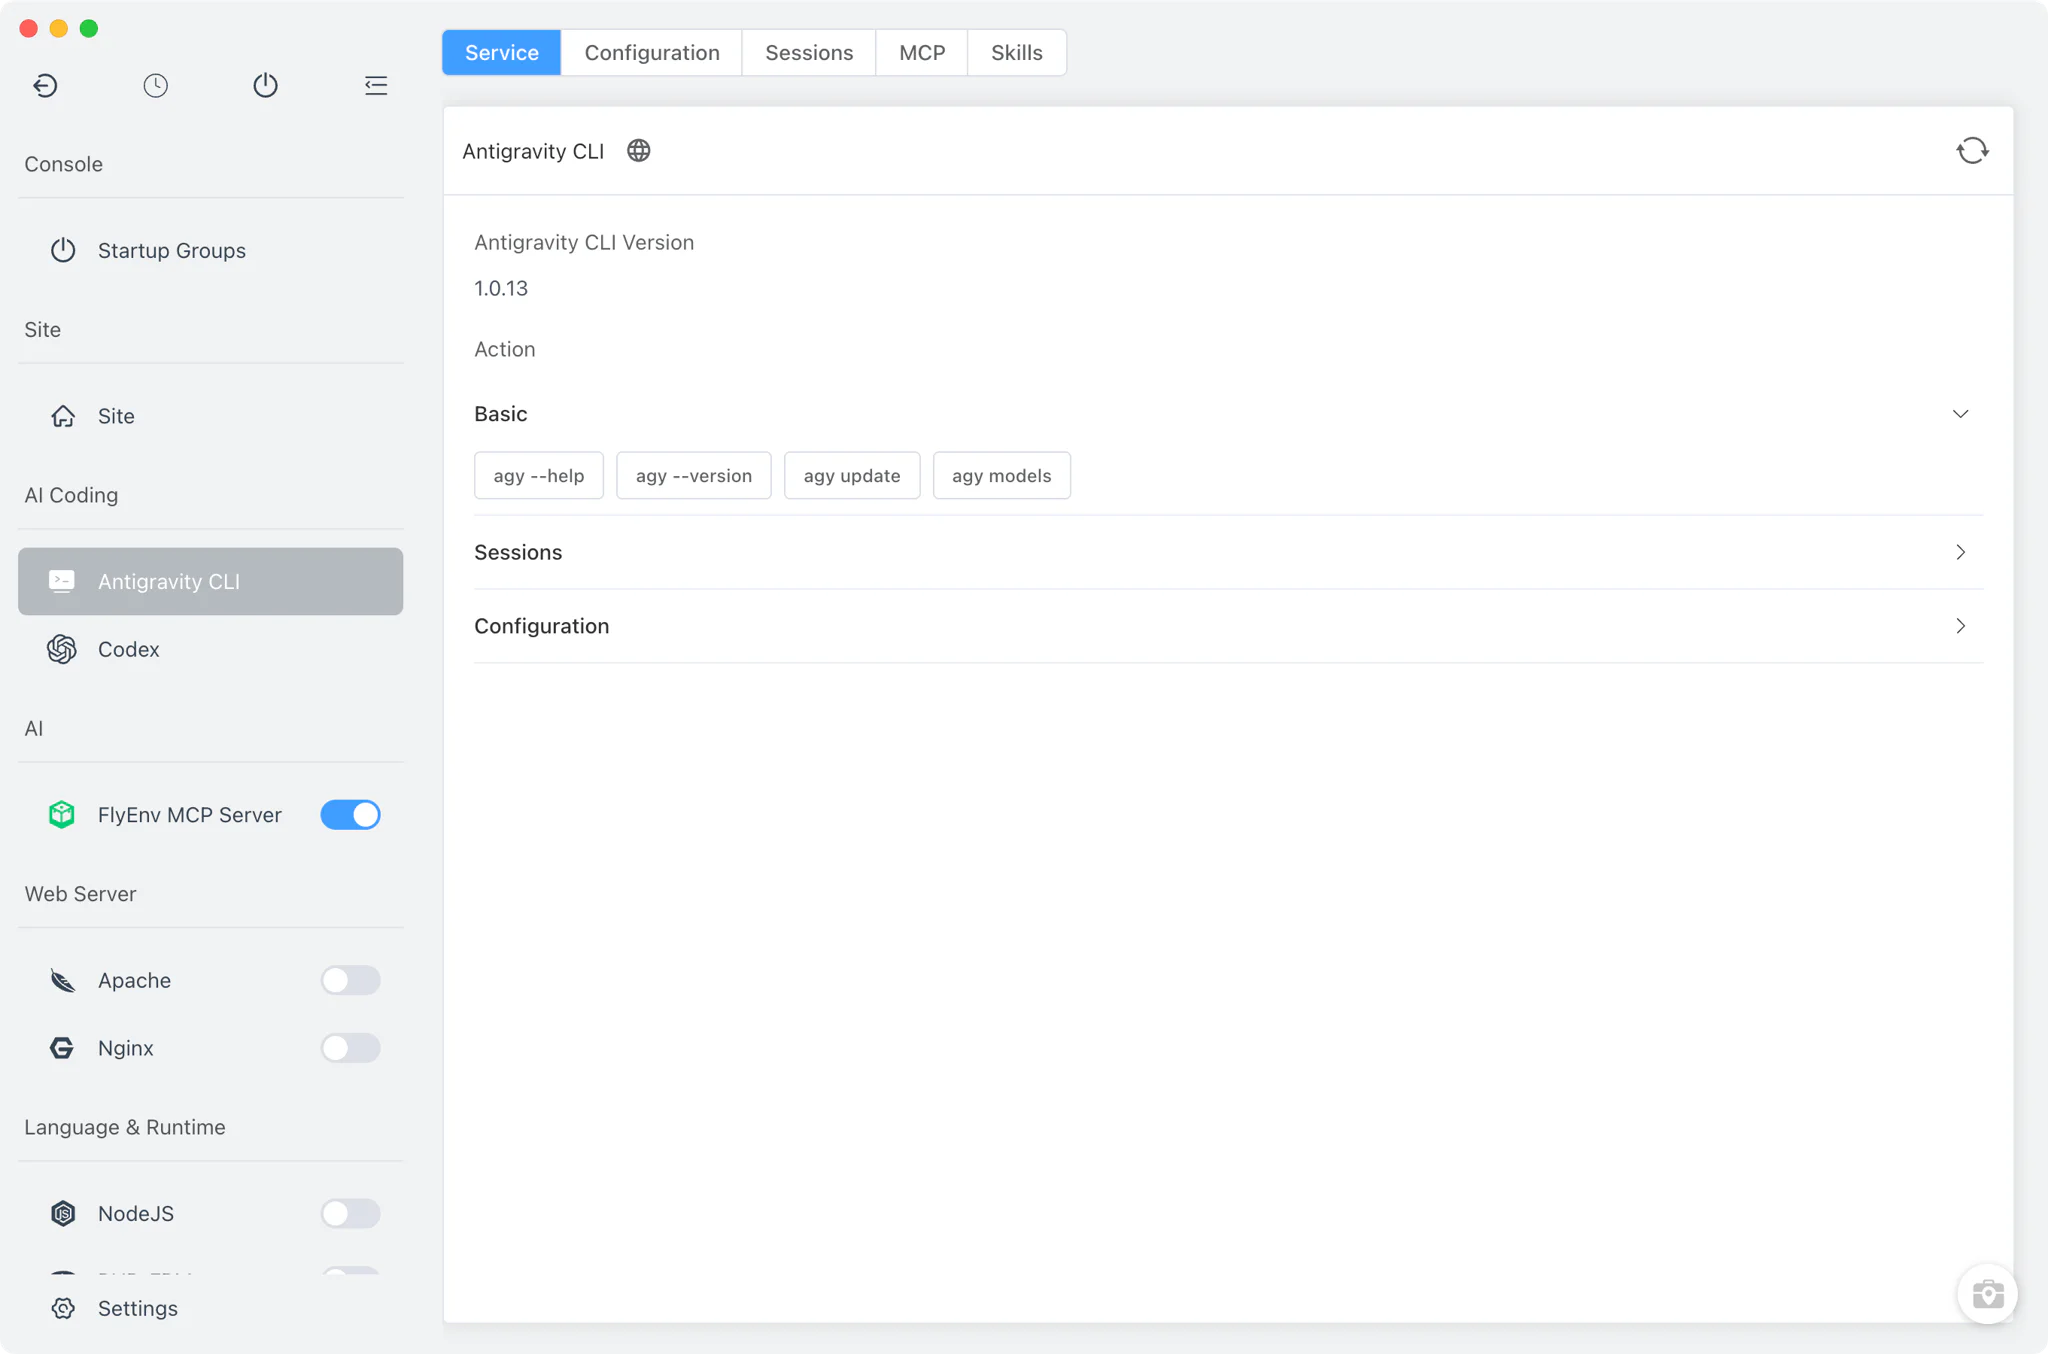Run the agy --help command button
Image resolution: width=2048 pixels, height=1354 pixels.
coord(539,475)
